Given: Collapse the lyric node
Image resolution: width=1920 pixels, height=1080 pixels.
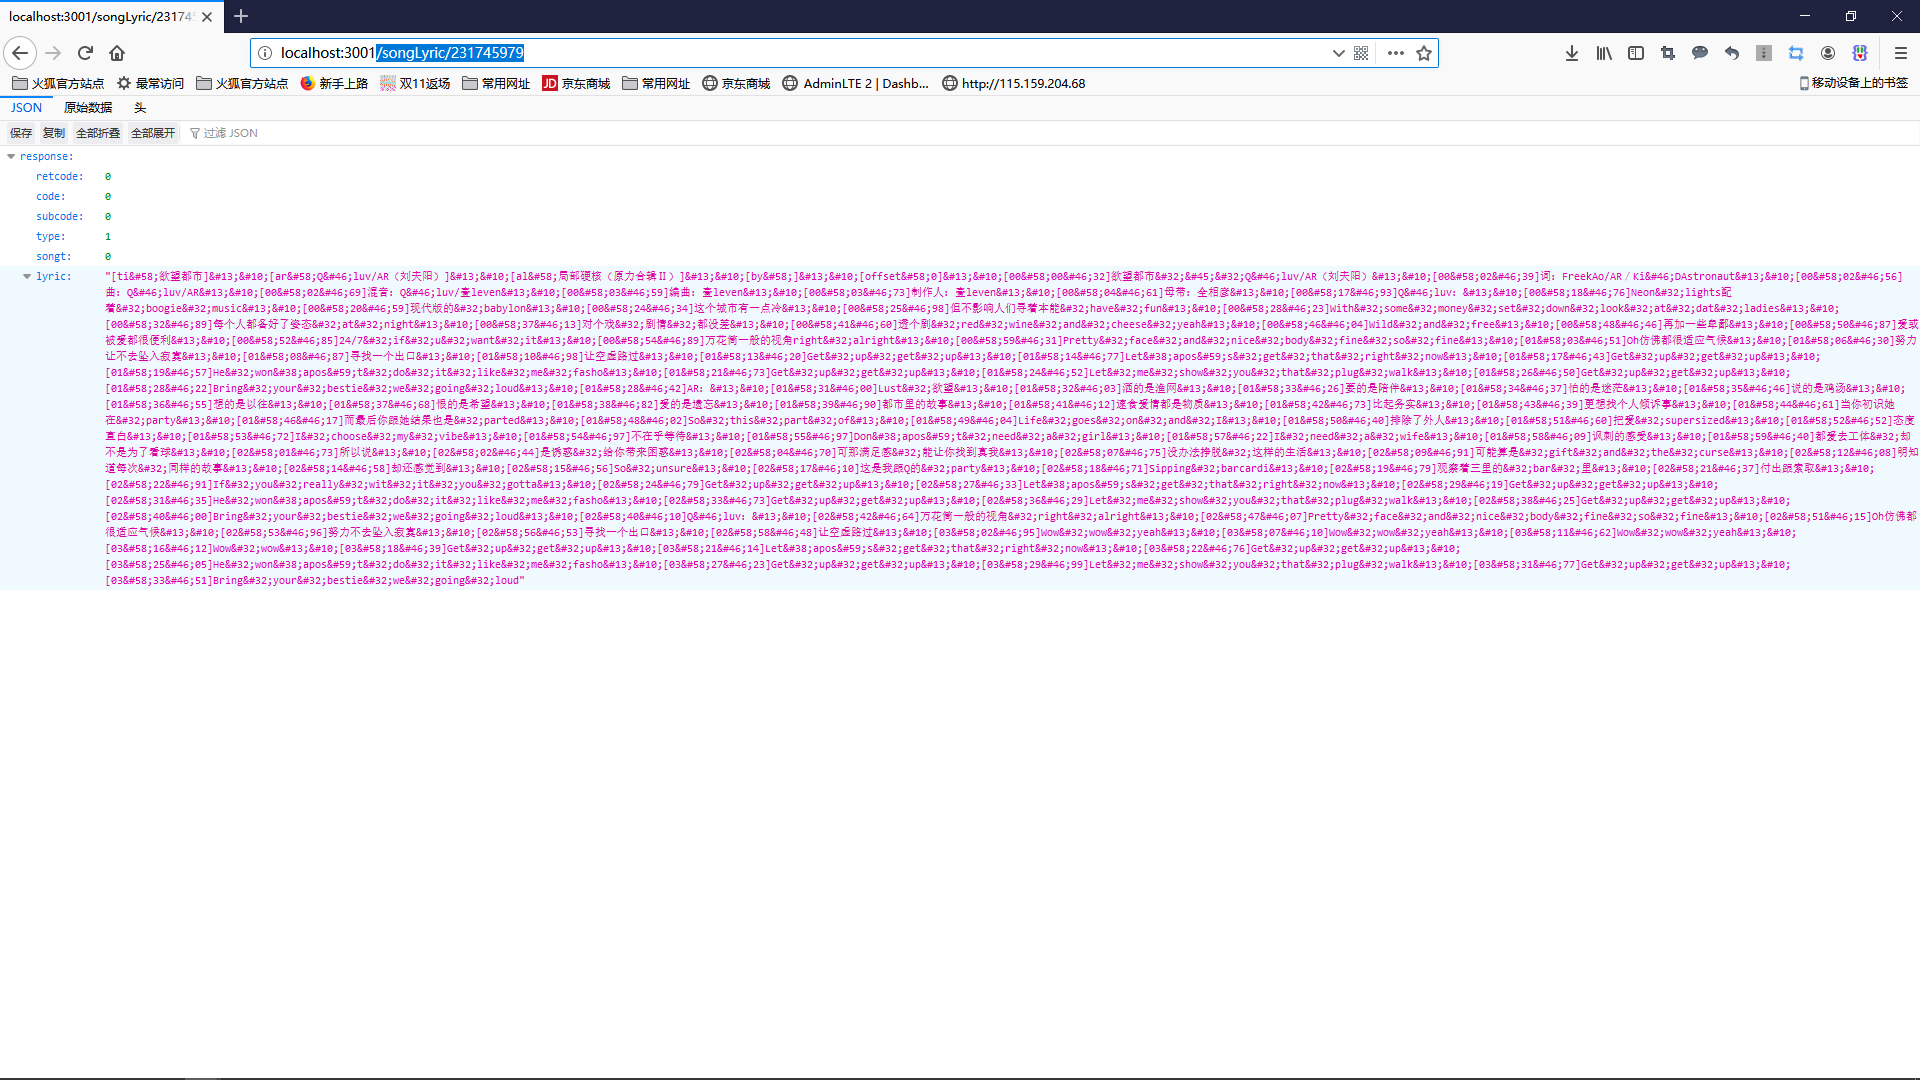Looking at the screenshot, I should (27, 276).
